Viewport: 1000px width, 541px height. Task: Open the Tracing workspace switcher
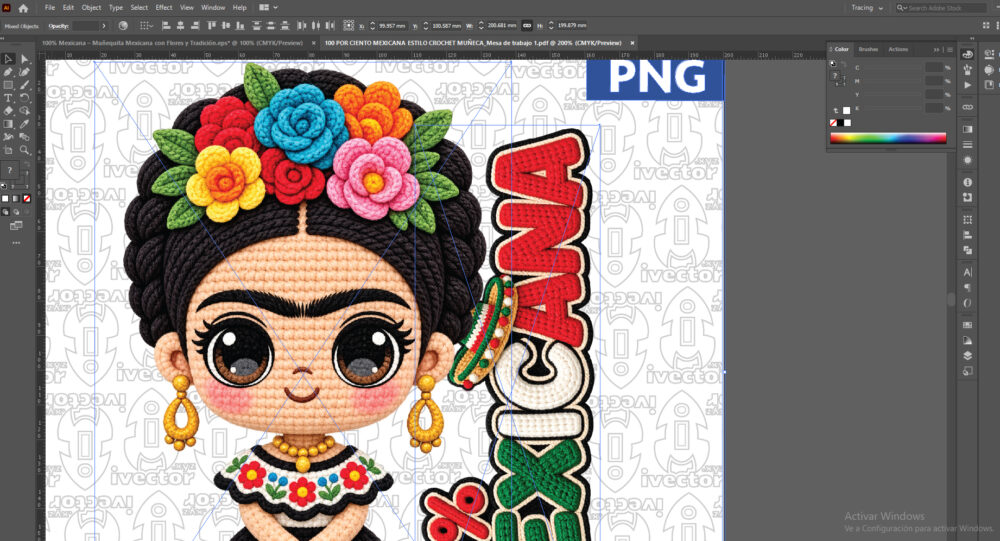(867, 8)
